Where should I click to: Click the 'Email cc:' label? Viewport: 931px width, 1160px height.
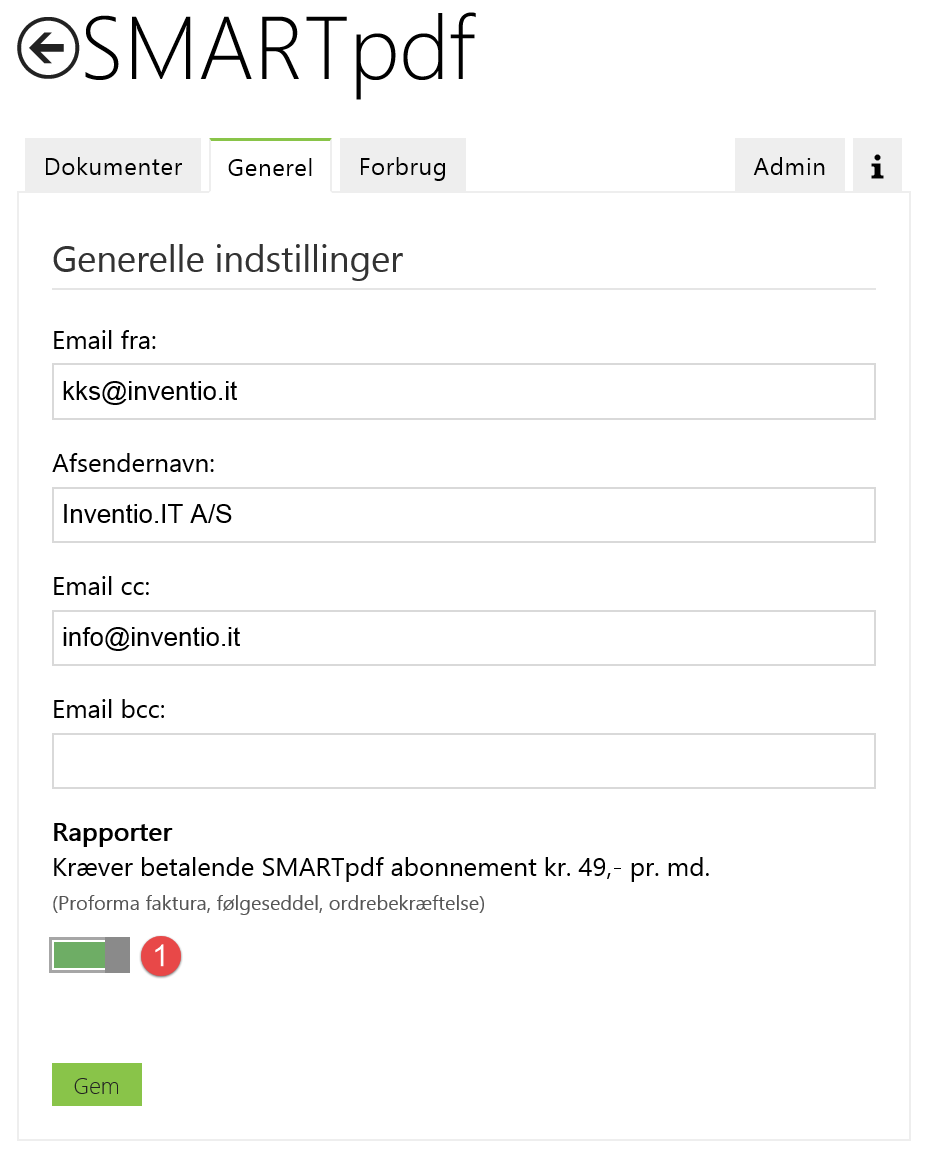(x=101, y=587)
